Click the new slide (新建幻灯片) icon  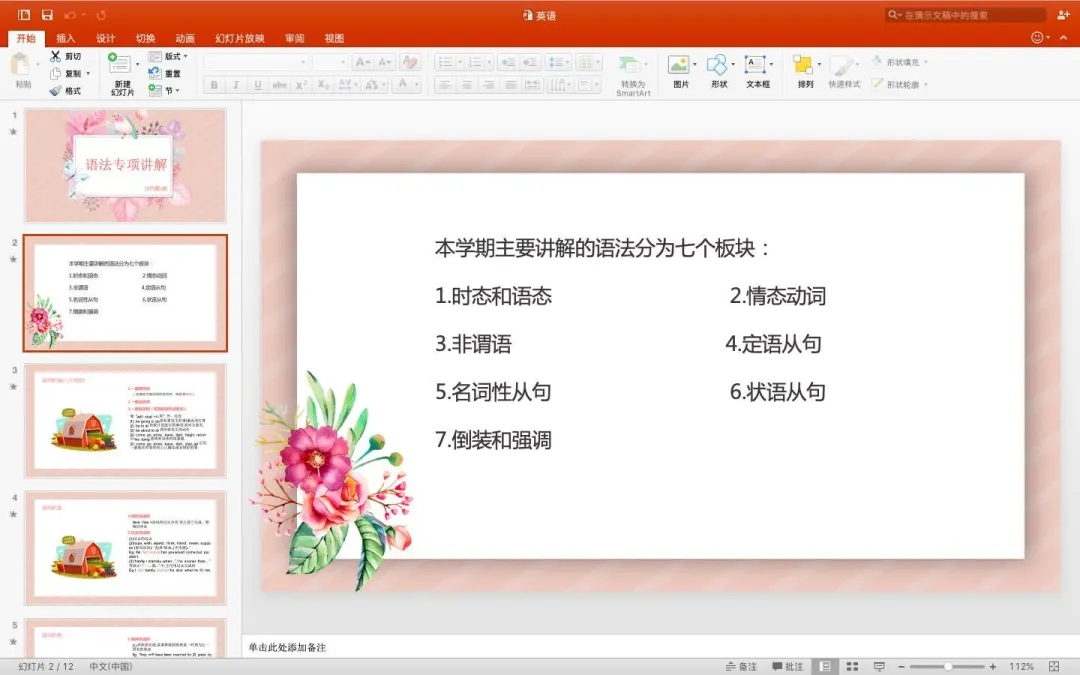pyautogui.click(x=119, y=63)
